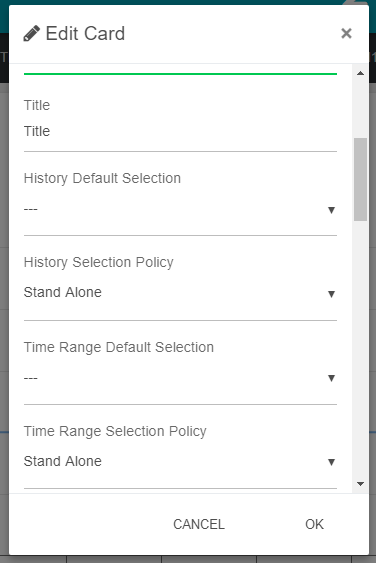
Task: Click the Edit Card heading text
Action: [85, 34]
